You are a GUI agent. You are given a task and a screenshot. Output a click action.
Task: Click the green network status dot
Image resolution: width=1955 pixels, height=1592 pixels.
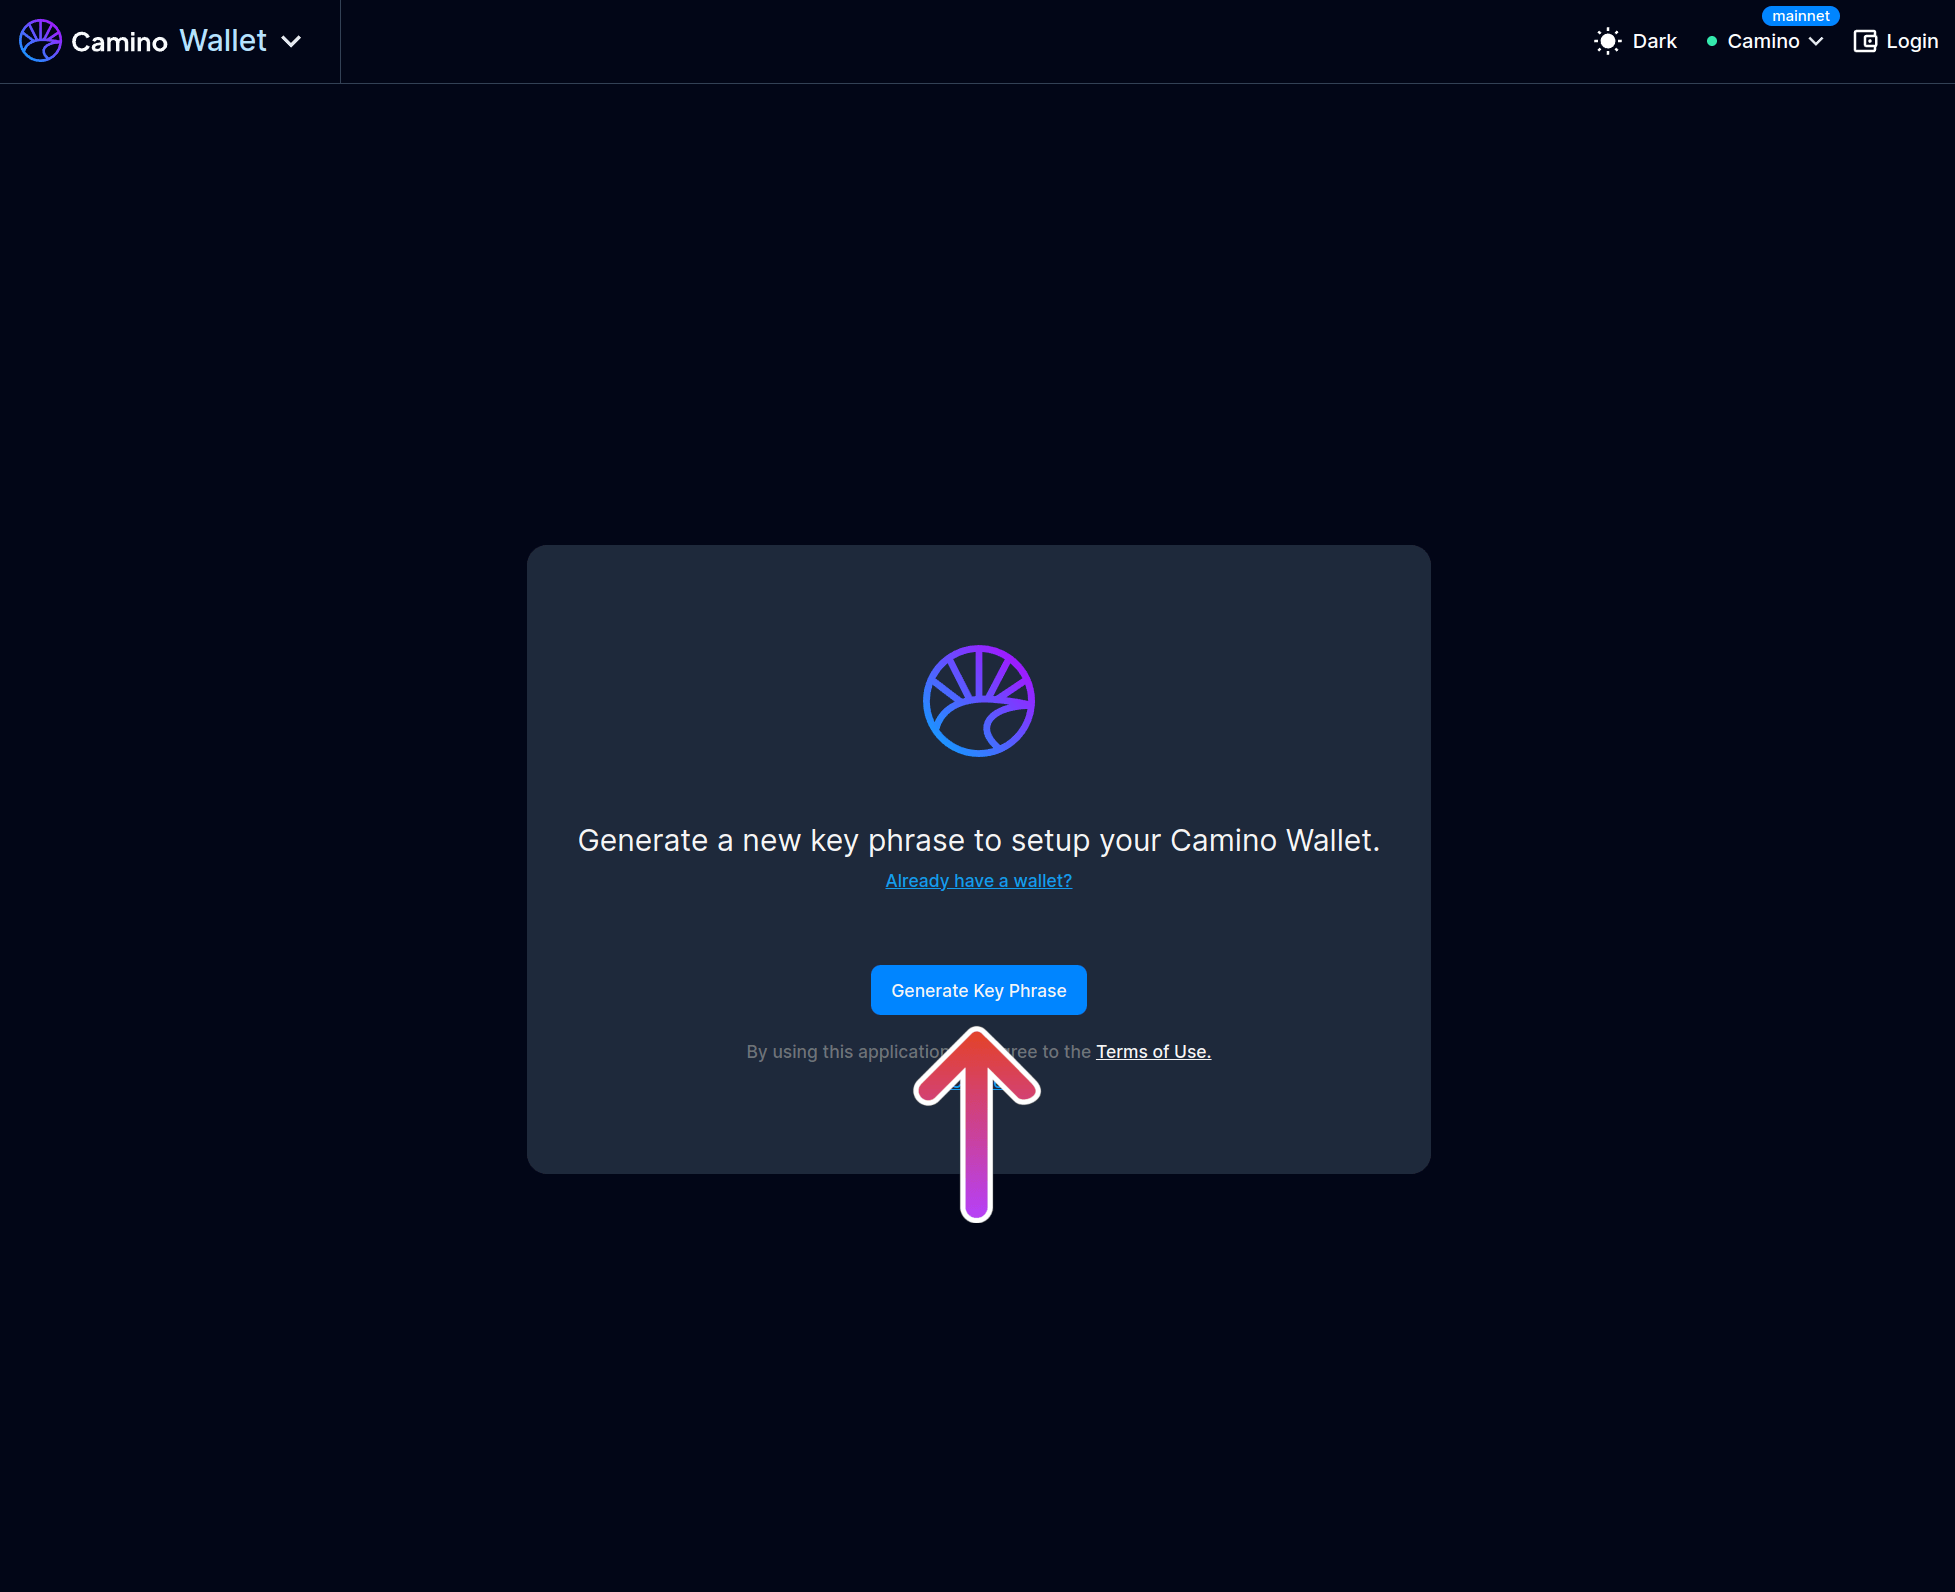pyautogui.click(x=1712, y=42)
